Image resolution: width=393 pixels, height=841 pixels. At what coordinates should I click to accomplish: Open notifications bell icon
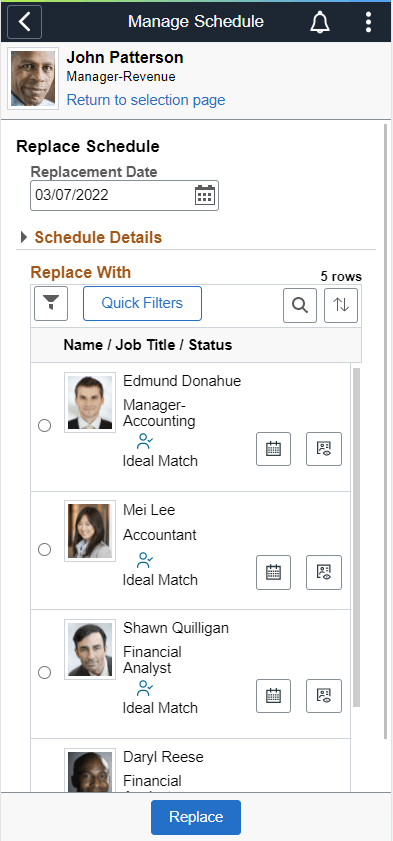point(320,22)
